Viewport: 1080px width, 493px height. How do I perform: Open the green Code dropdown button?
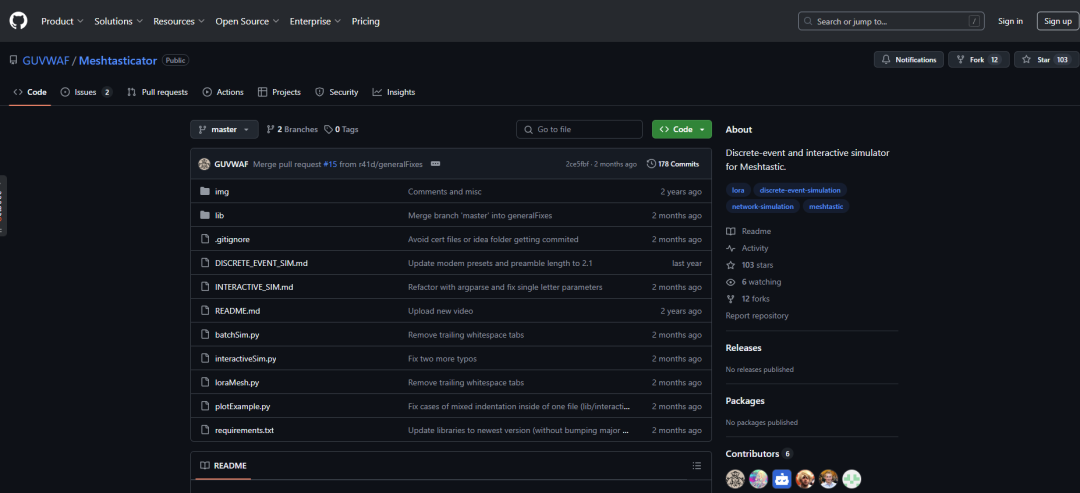coord(682,129)
